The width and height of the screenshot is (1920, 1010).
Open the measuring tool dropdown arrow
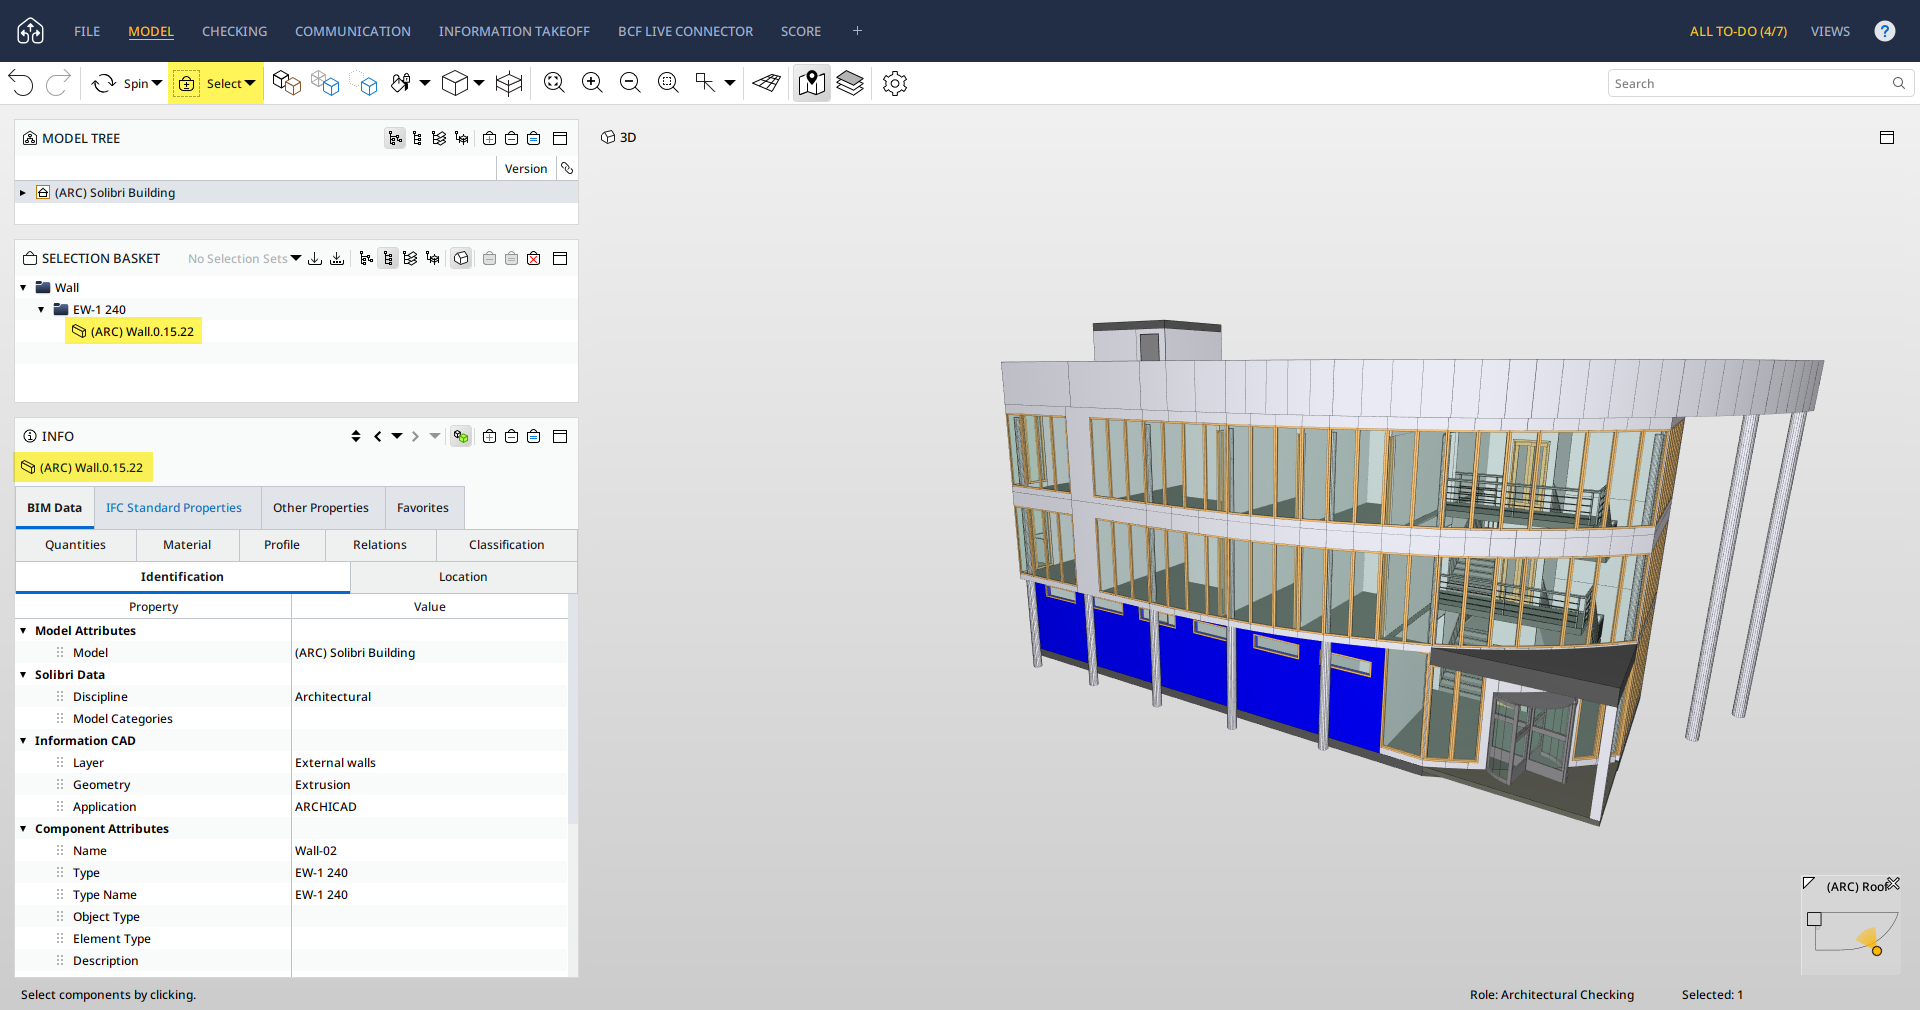(730, 83)
